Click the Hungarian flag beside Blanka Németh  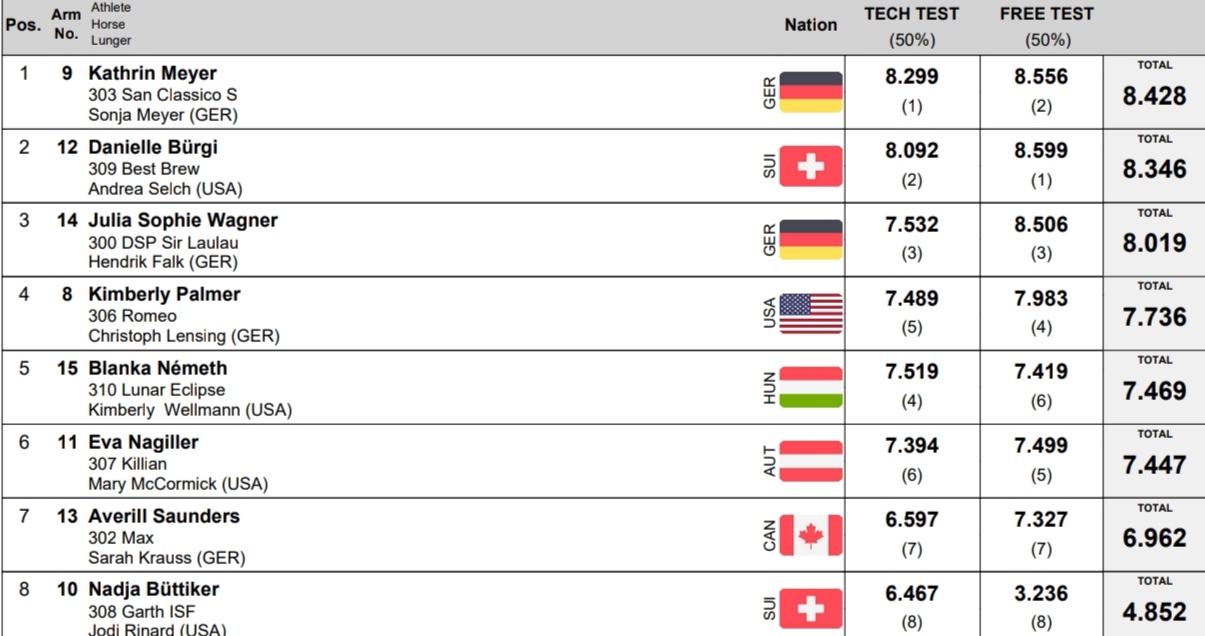811,388
